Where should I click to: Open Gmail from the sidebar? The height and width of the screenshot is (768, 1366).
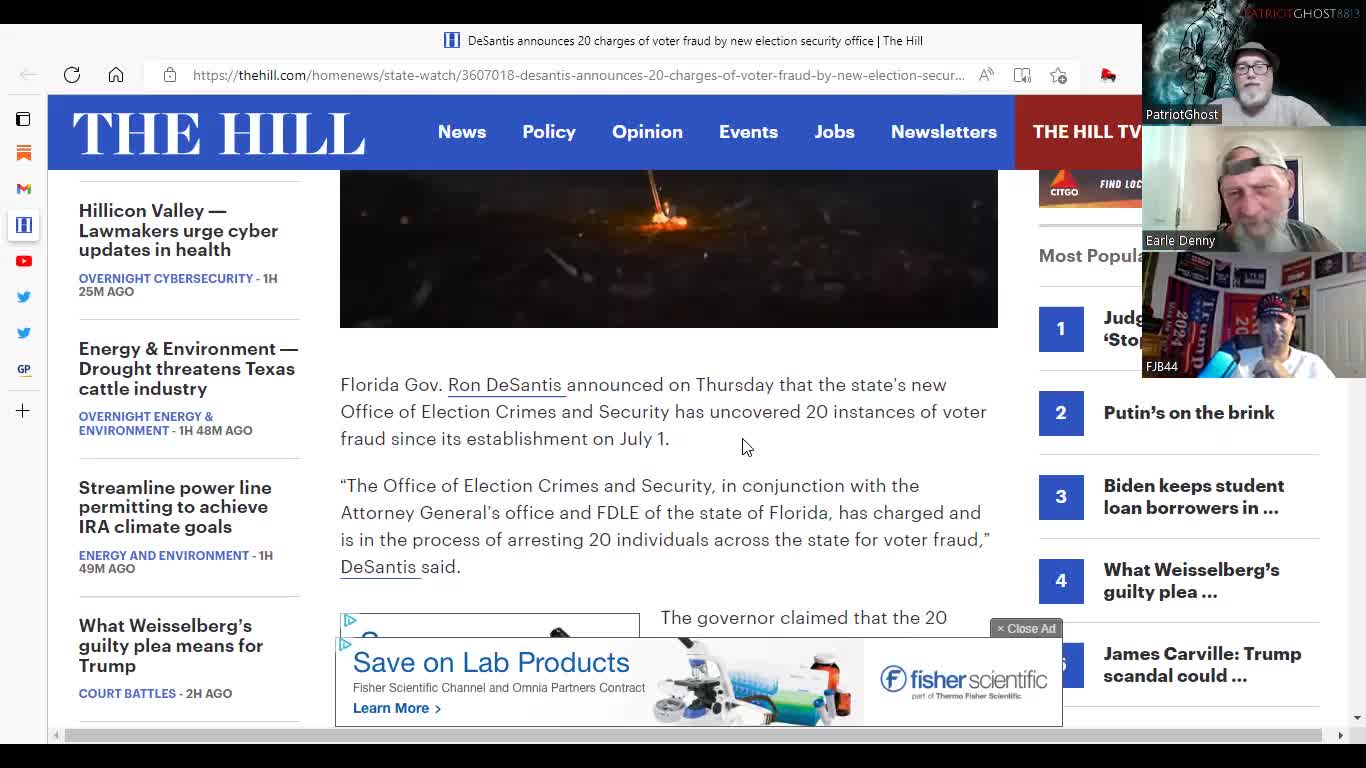coord(24,189)
